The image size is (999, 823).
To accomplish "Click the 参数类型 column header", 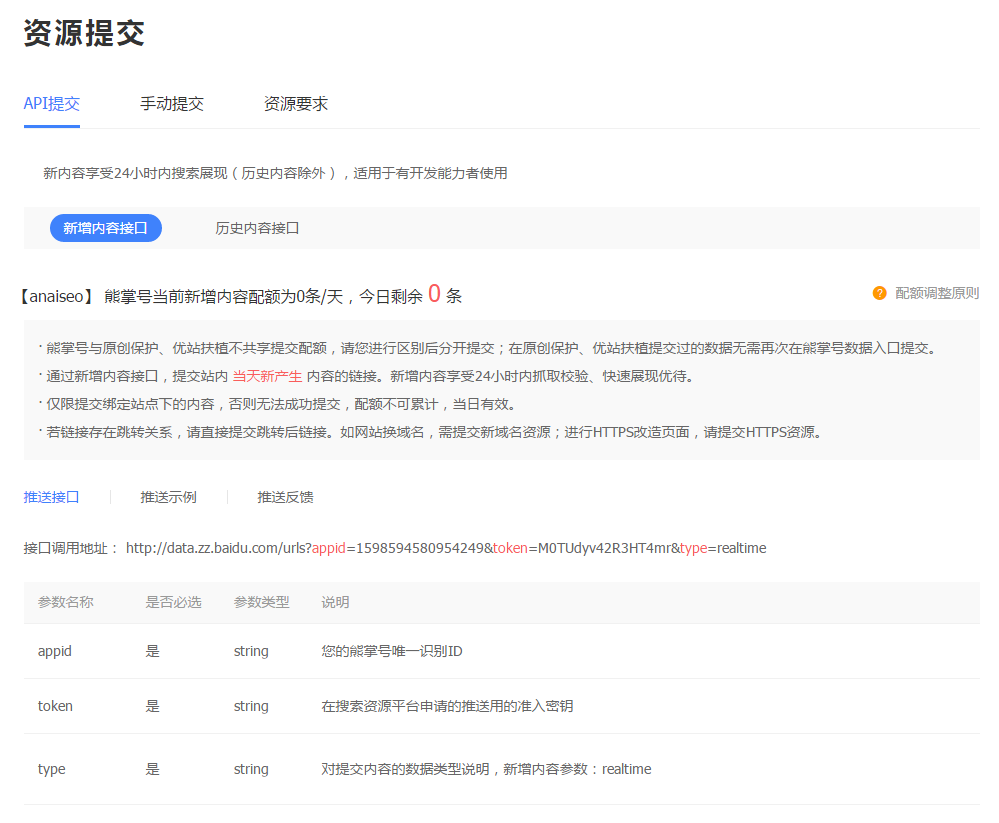I will [261, 602].
